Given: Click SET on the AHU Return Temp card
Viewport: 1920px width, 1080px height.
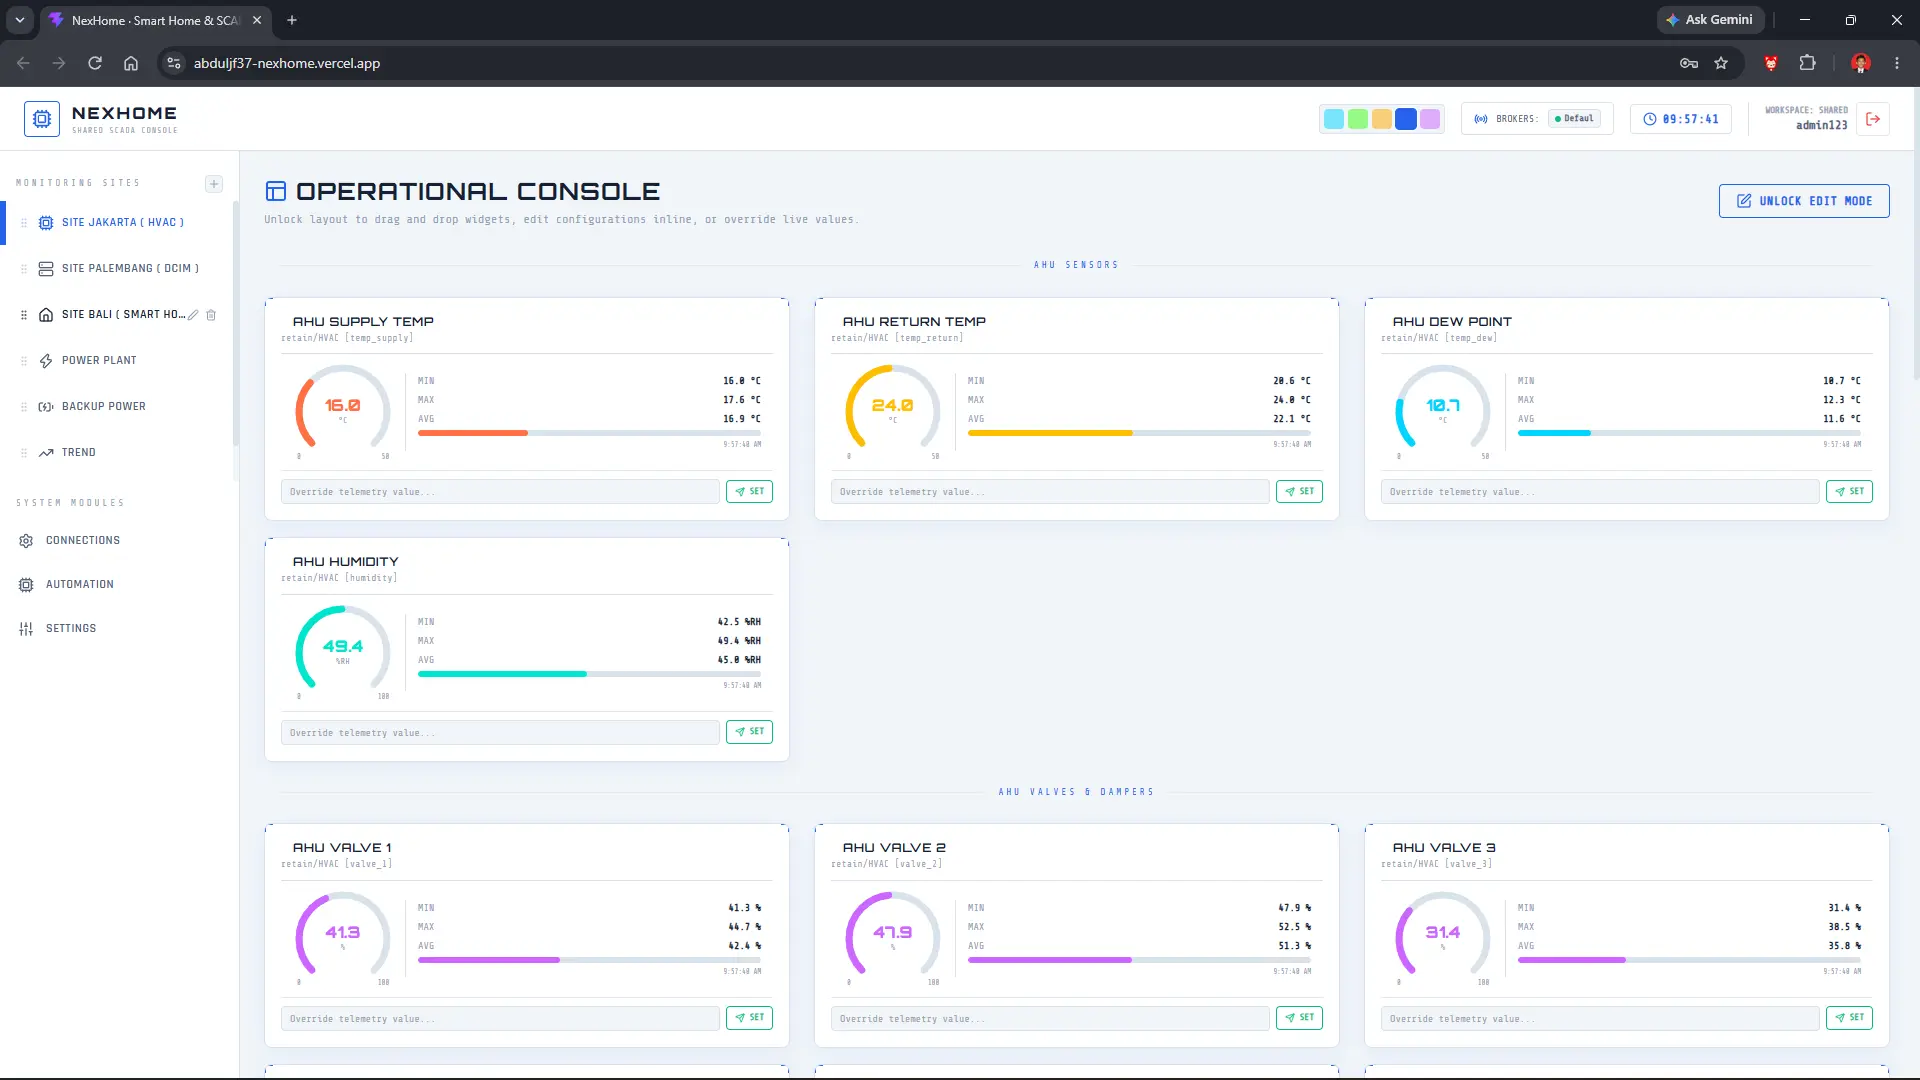Looking at the screenshot, I should click(1299, 492).
